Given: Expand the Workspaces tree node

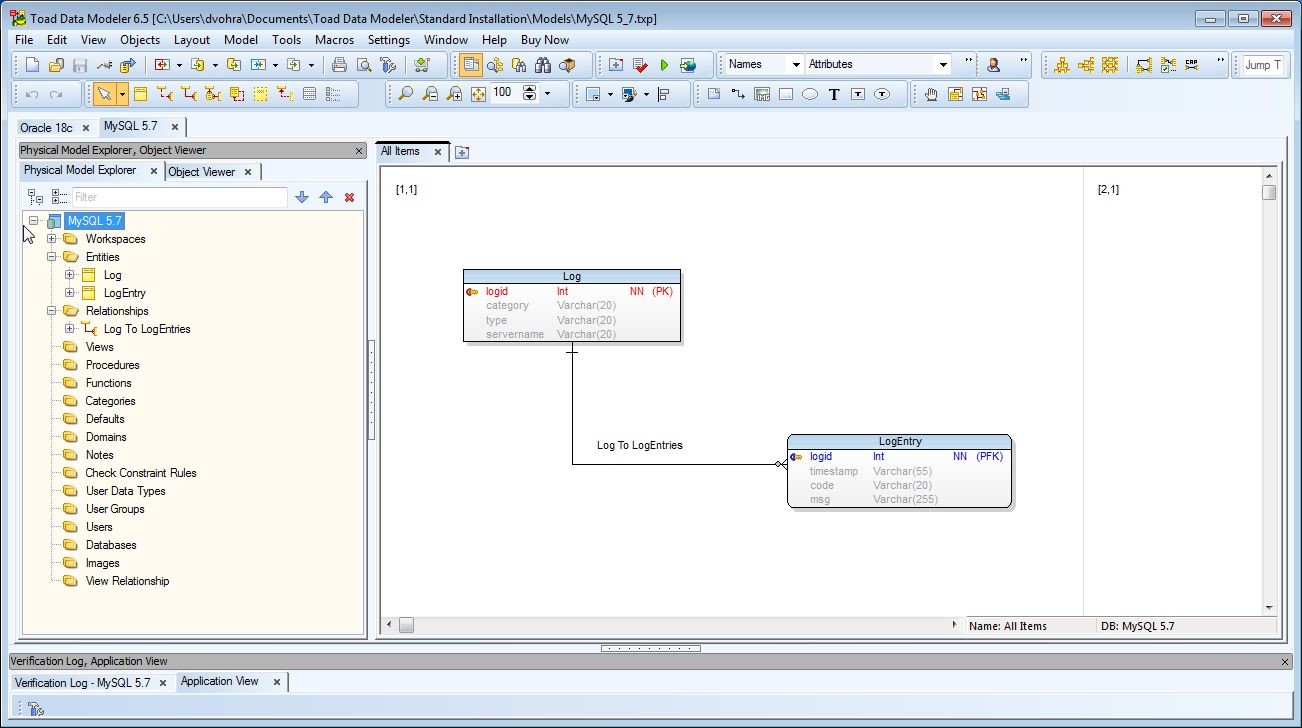Looking at the screenshot, I should [x=52, y=239].
